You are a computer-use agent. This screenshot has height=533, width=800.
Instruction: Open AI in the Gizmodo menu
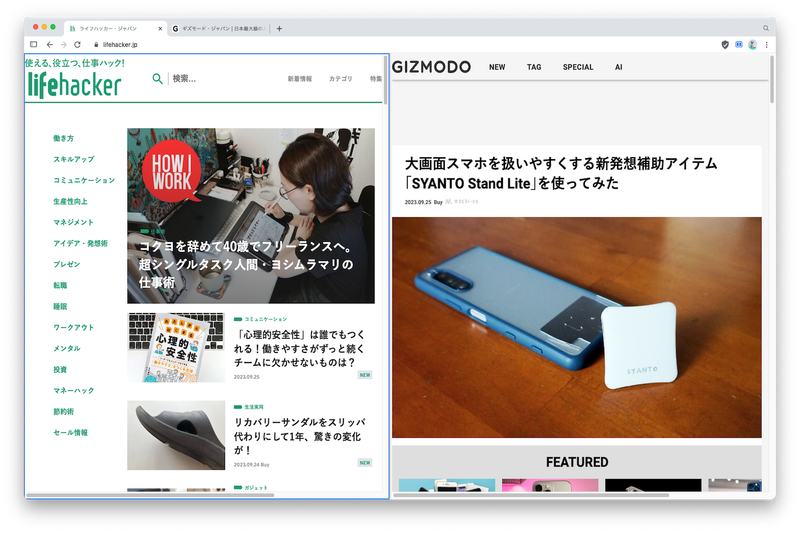pos(618,67)
